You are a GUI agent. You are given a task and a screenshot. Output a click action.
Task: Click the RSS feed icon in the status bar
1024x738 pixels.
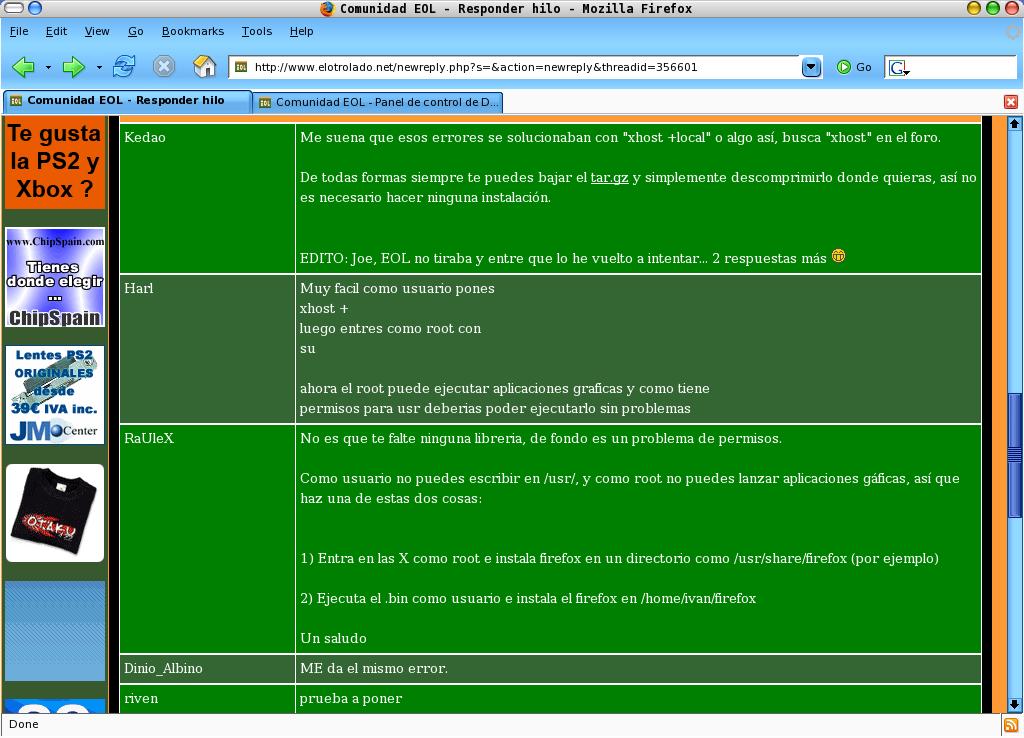pos(1011,725)
